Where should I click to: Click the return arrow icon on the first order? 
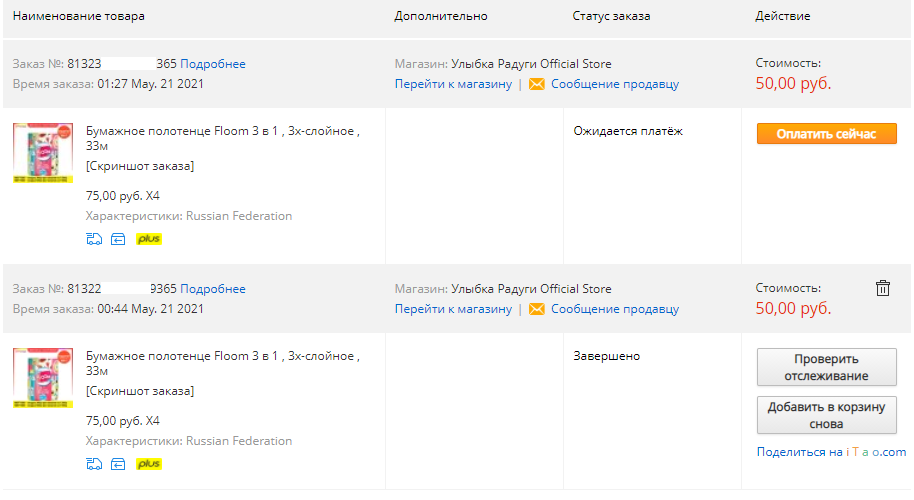coord(118,239)
